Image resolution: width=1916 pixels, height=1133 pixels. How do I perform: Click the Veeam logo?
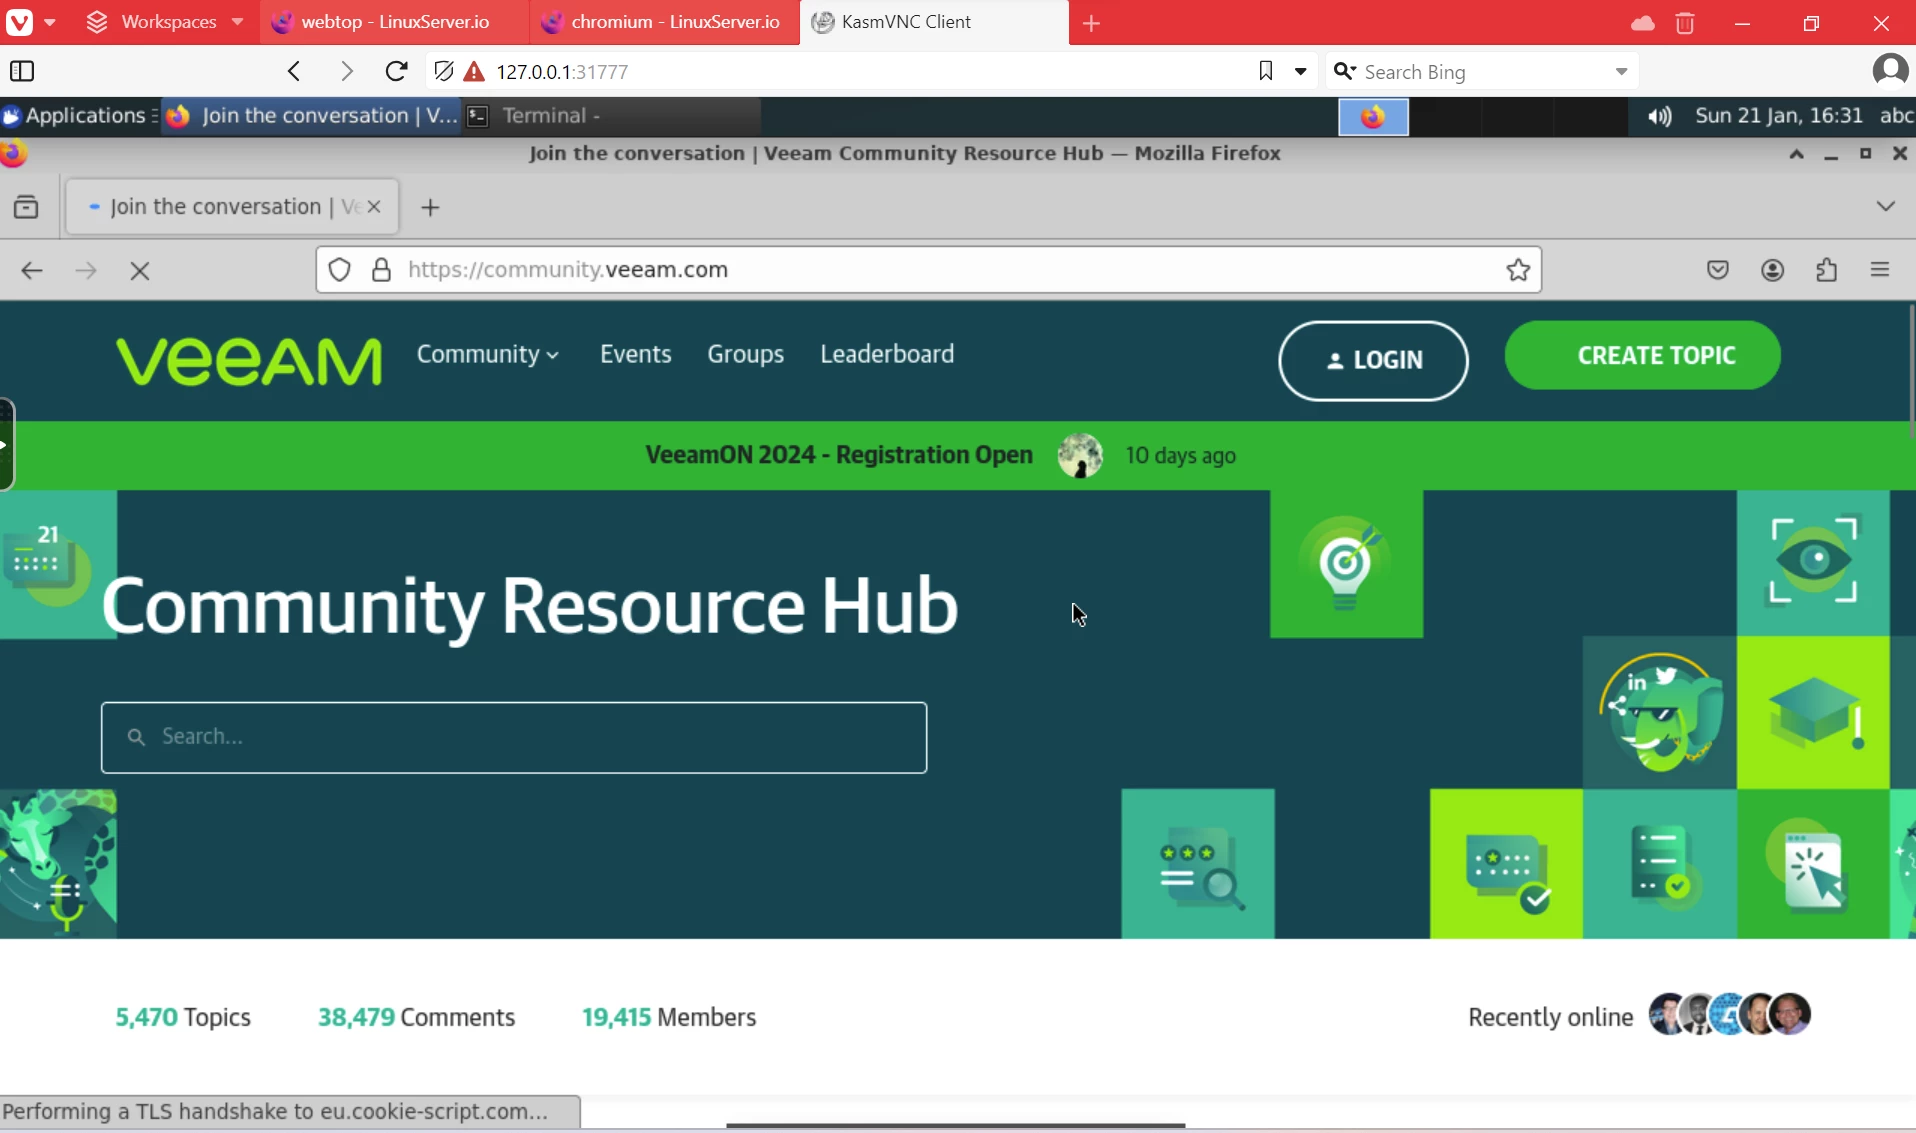click(x=249, y=361)
